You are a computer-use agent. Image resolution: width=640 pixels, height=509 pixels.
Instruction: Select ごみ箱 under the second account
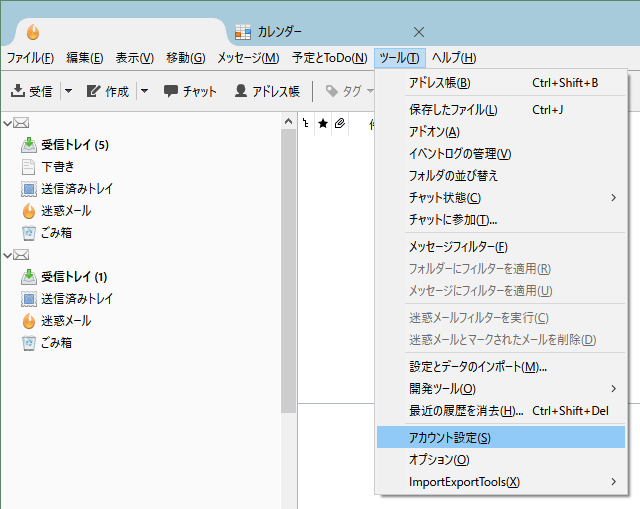pyautogui.click(x=56, y=343)
